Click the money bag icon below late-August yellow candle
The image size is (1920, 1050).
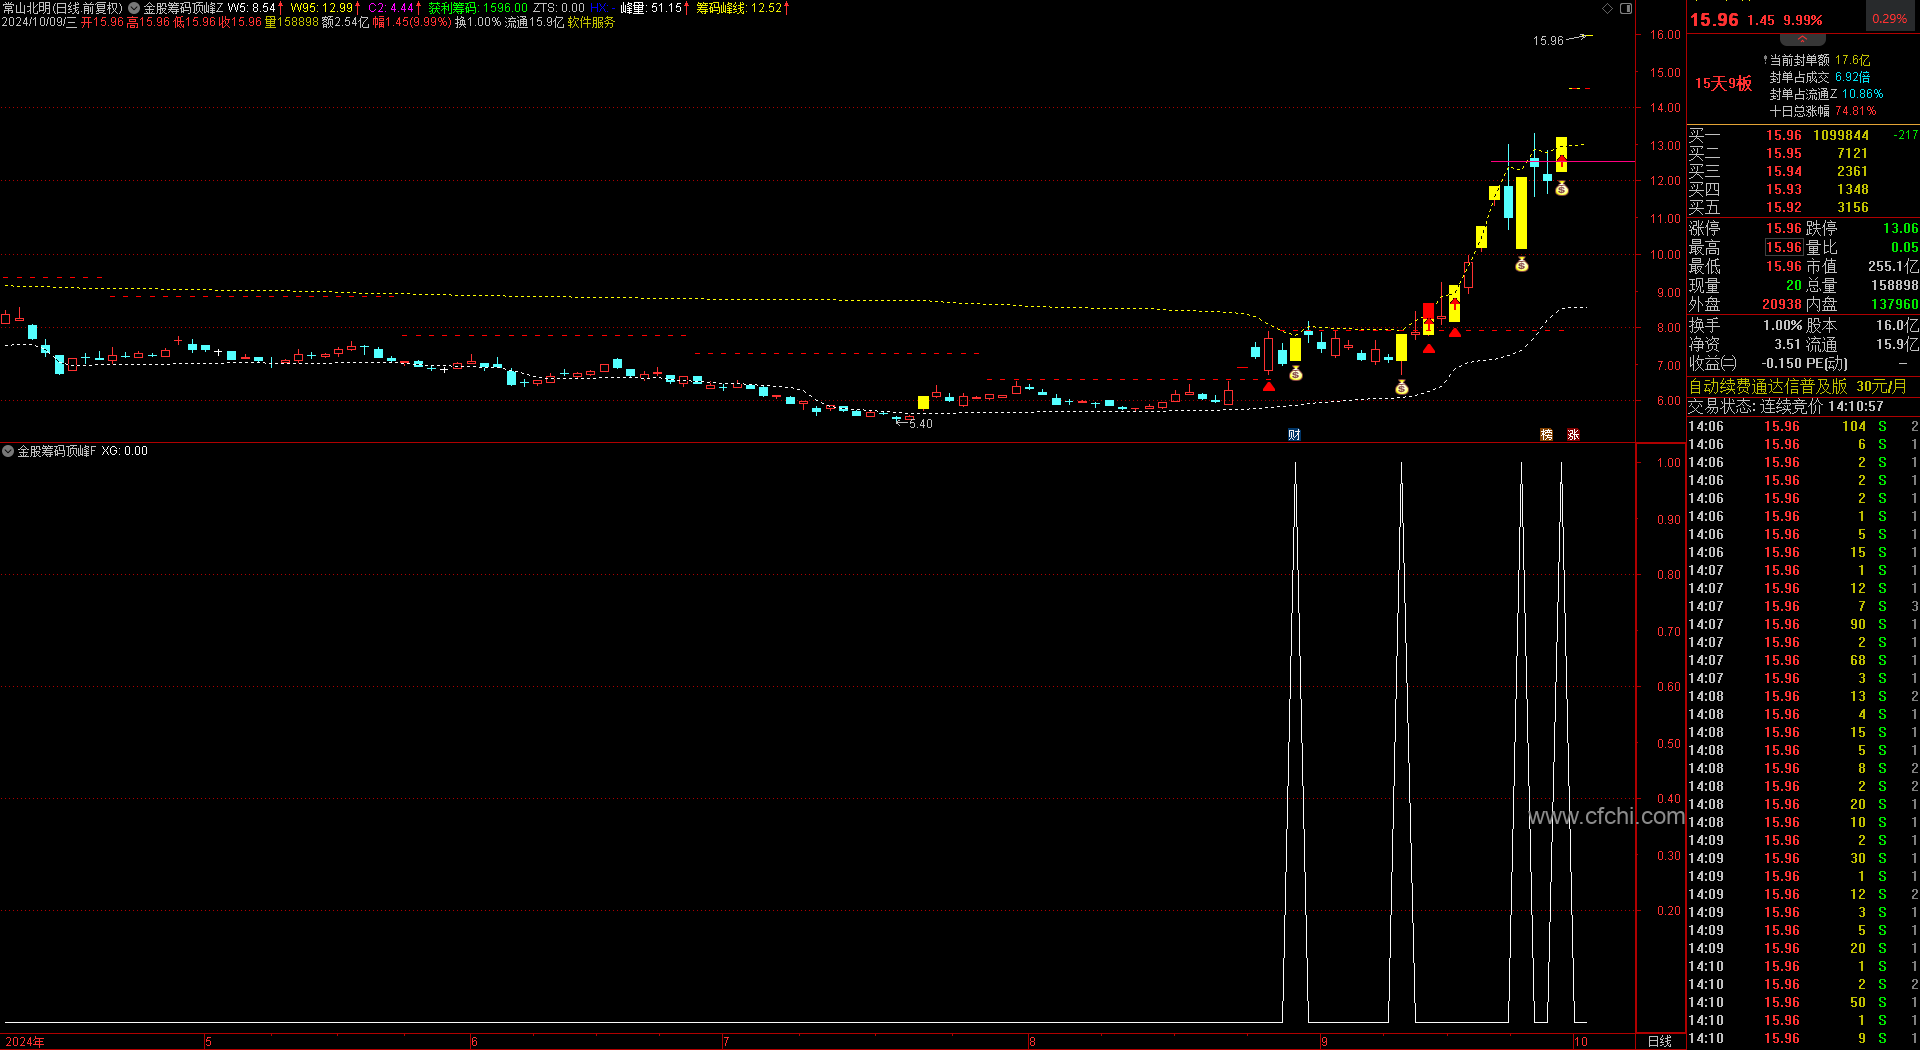tap(1295, 373)
